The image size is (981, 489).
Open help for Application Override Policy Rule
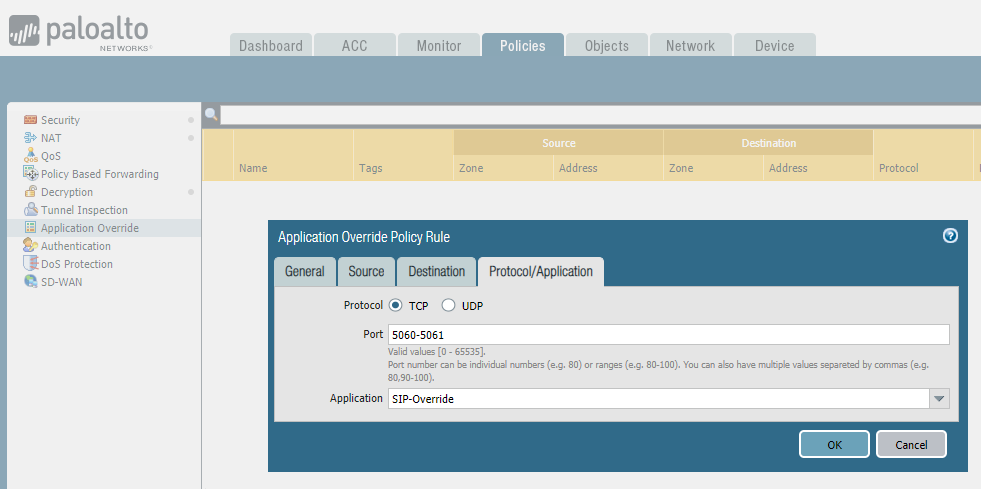point(950,236)
